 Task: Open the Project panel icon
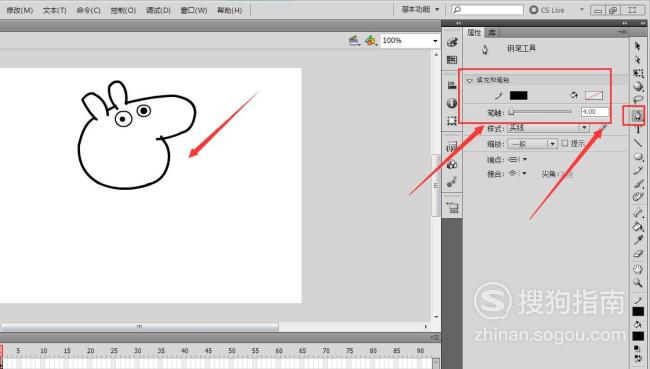(452, 208)
